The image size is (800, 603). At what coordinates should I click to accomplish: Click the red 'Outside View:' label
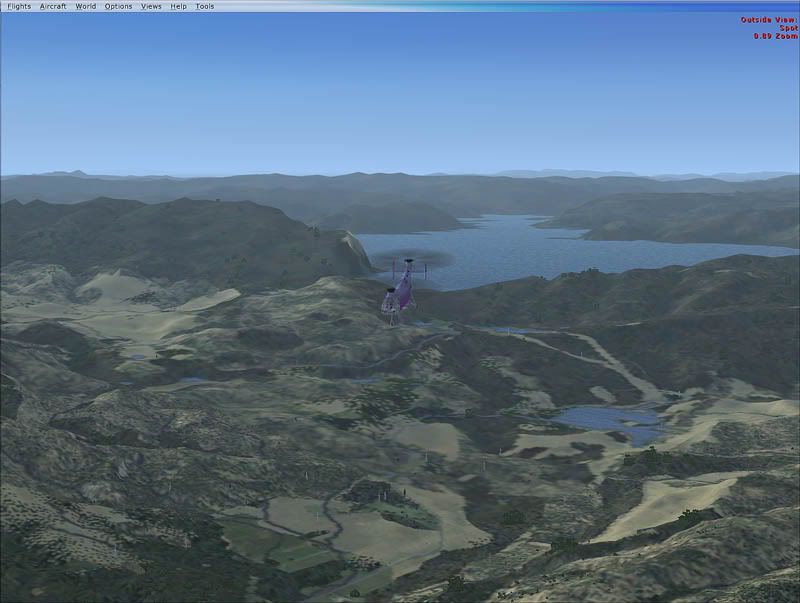pyautogui.click(x=768, y=20)
